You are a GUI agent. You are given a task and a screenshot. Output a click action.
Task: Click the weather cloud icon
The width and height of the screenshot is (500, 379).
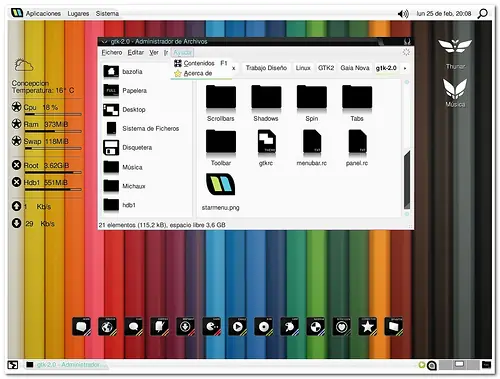(24, 65)
